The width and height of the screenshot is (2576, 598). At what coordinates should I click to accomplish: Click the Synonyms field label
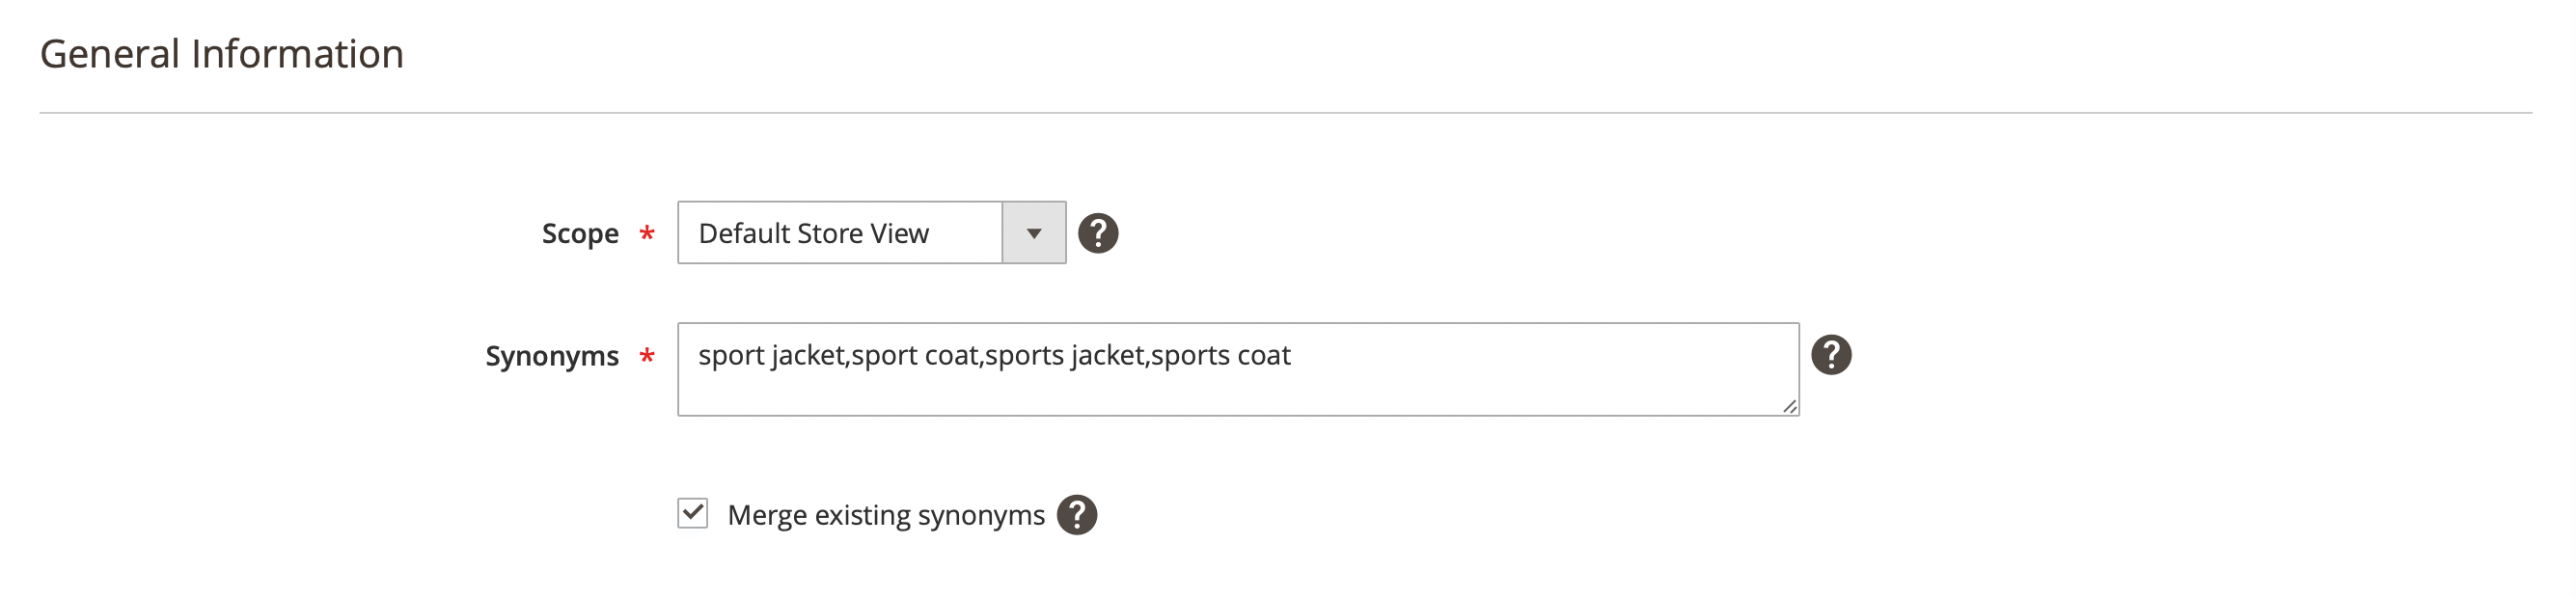[552, 356]
